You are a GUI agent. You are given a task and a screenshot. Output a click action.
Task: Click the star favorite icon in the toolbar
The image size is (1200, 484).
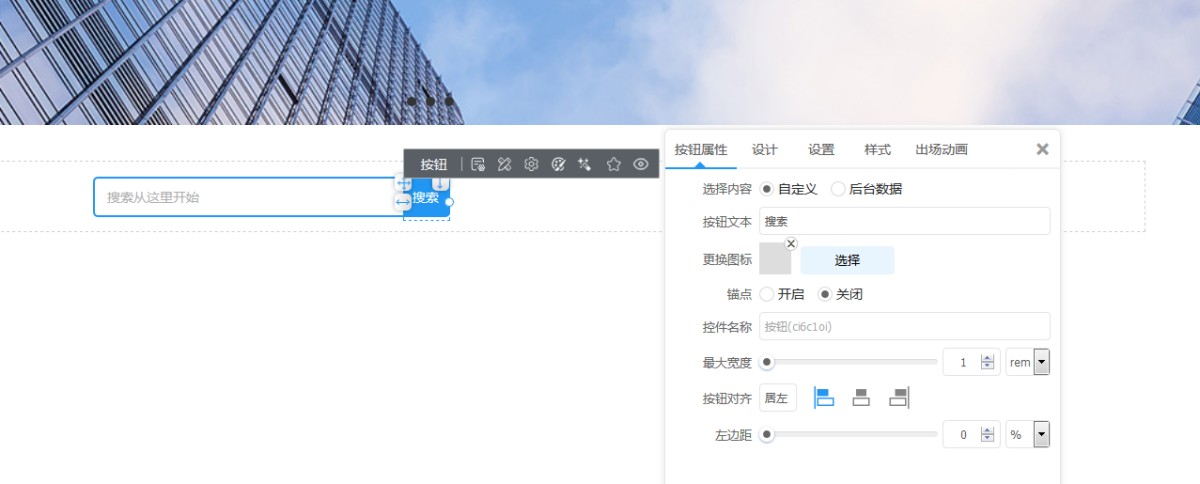[x=614, y=164]
